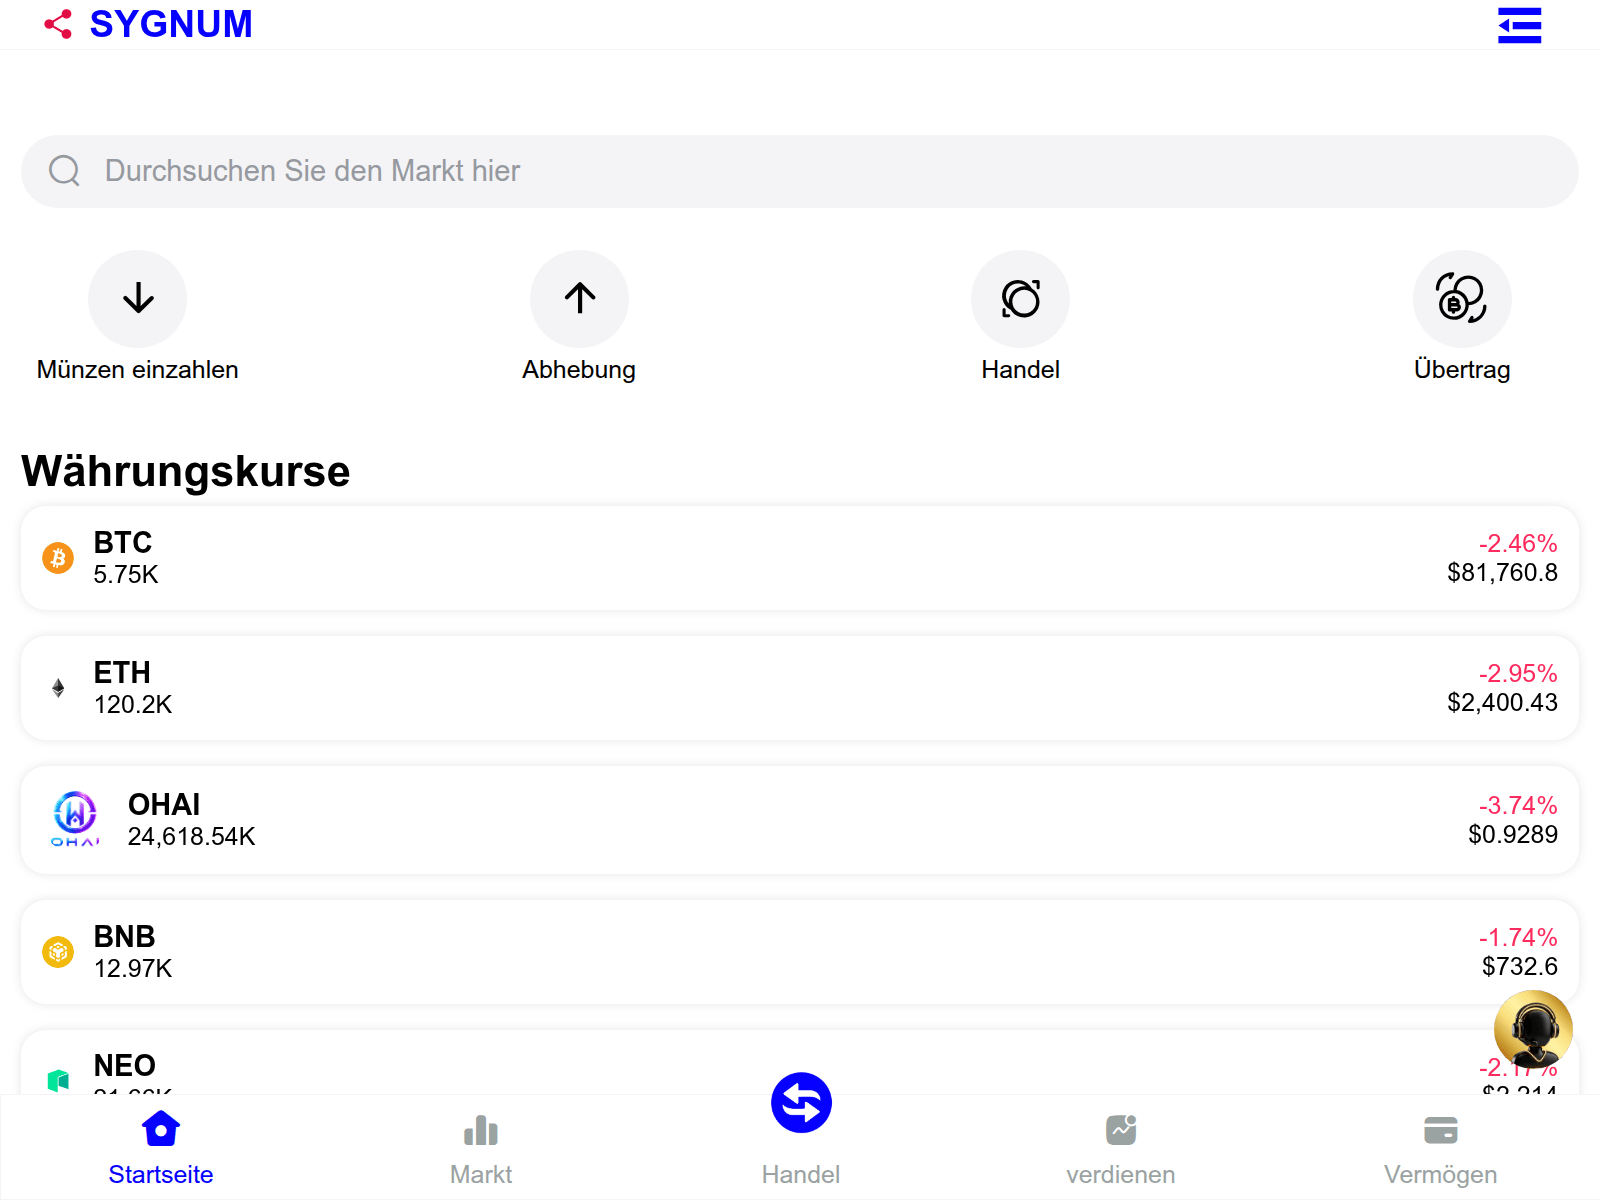Click BTC price $81,760.8
Screen dimensions: 1600x1200
pos(1502,573)
